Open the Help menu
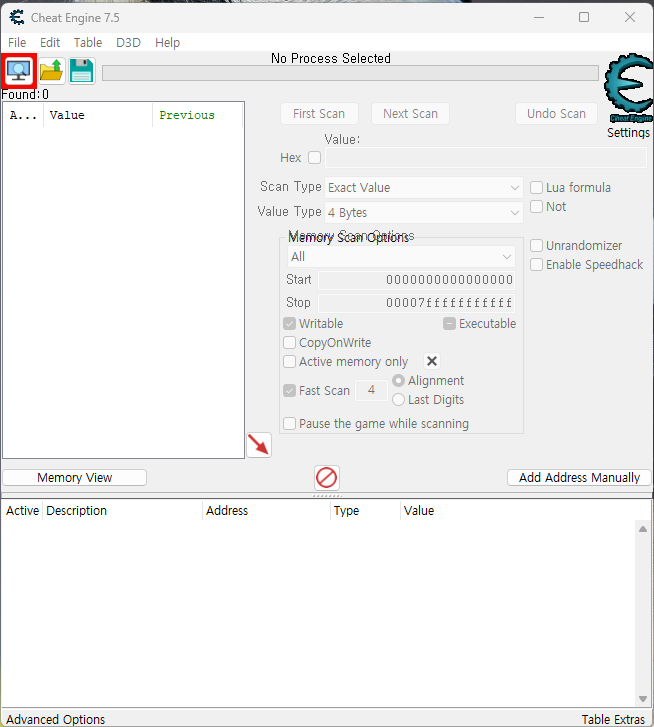The width and height of the screenshot is (654, 727). click(x=167, y=43)
